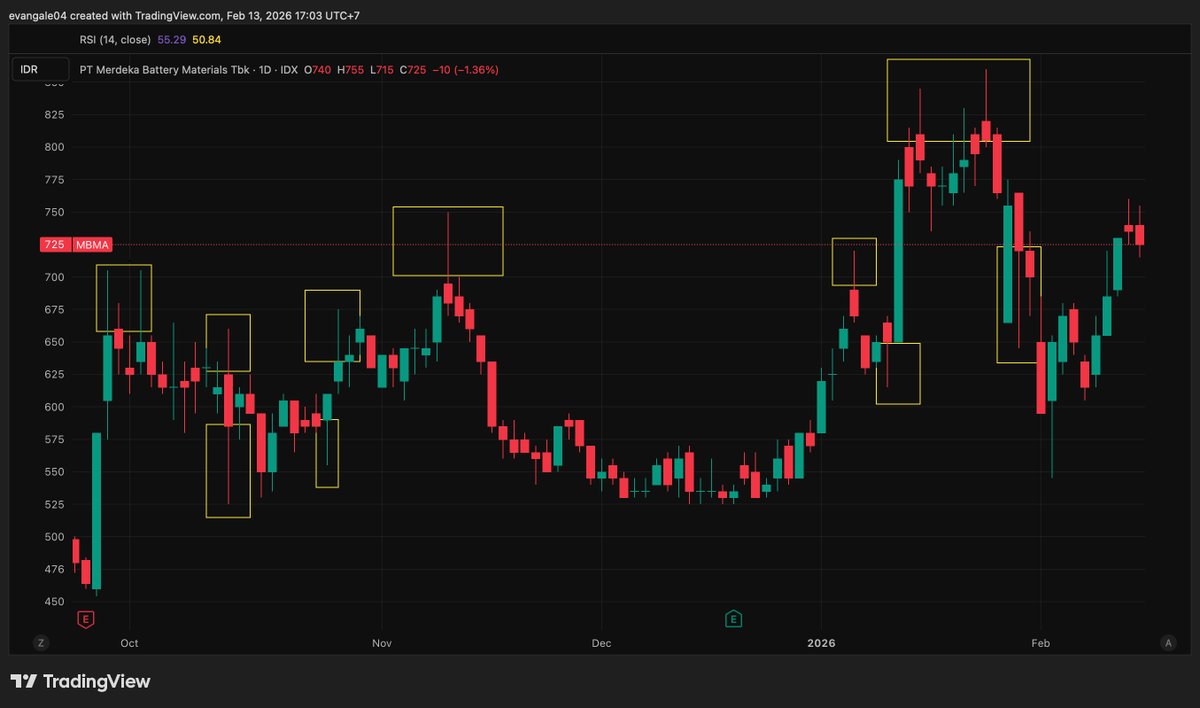Click the 500 price axis label

point(54,537)
